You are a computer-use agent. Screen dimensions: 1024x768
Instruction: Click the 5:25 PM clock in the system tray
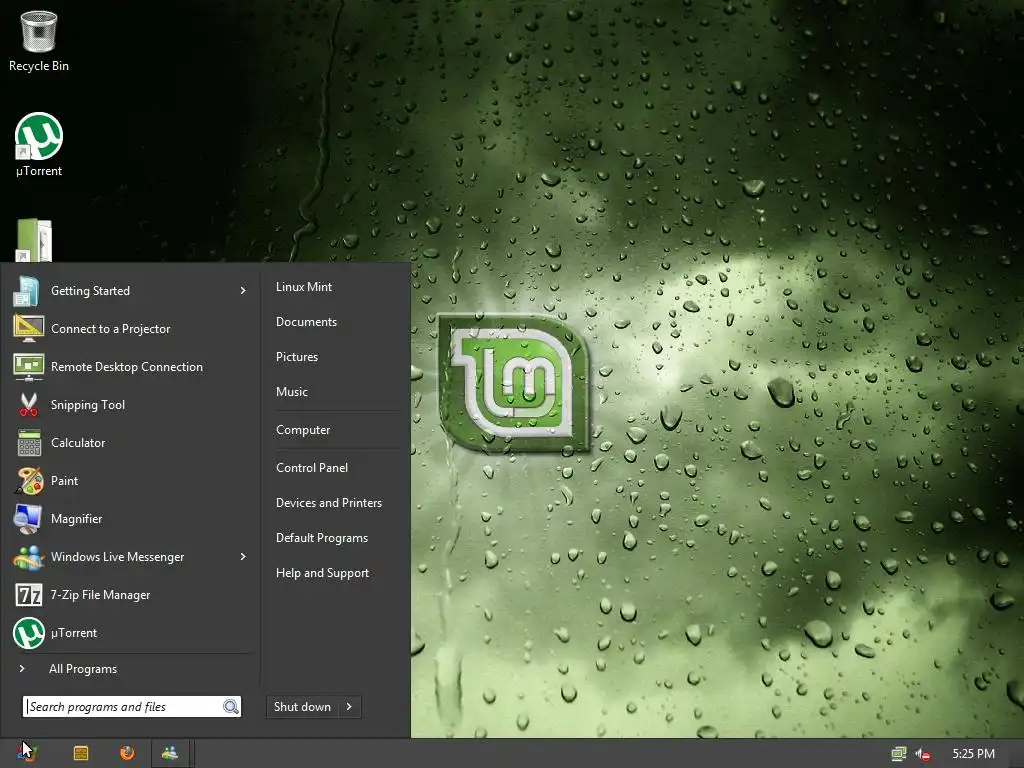click(x=973, y=754)
